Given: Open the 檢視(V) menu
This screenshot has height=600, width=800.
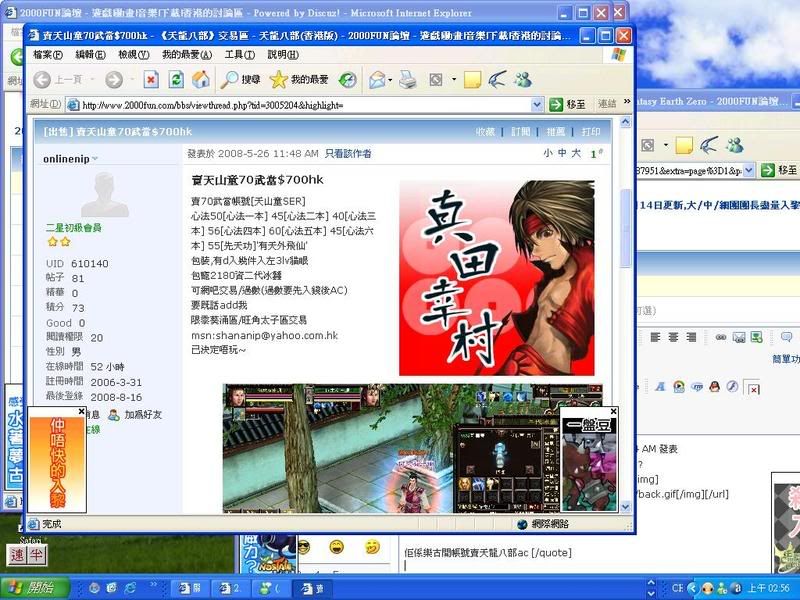Looking at the screenshot, I should point(134,55).
